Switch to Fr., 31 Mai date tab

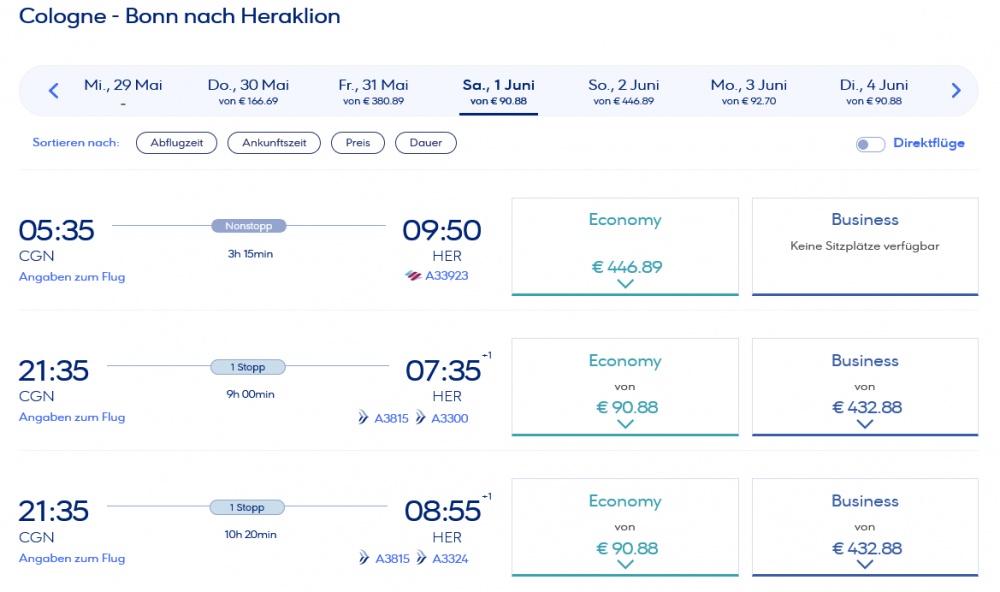click(x=373, y=91)
